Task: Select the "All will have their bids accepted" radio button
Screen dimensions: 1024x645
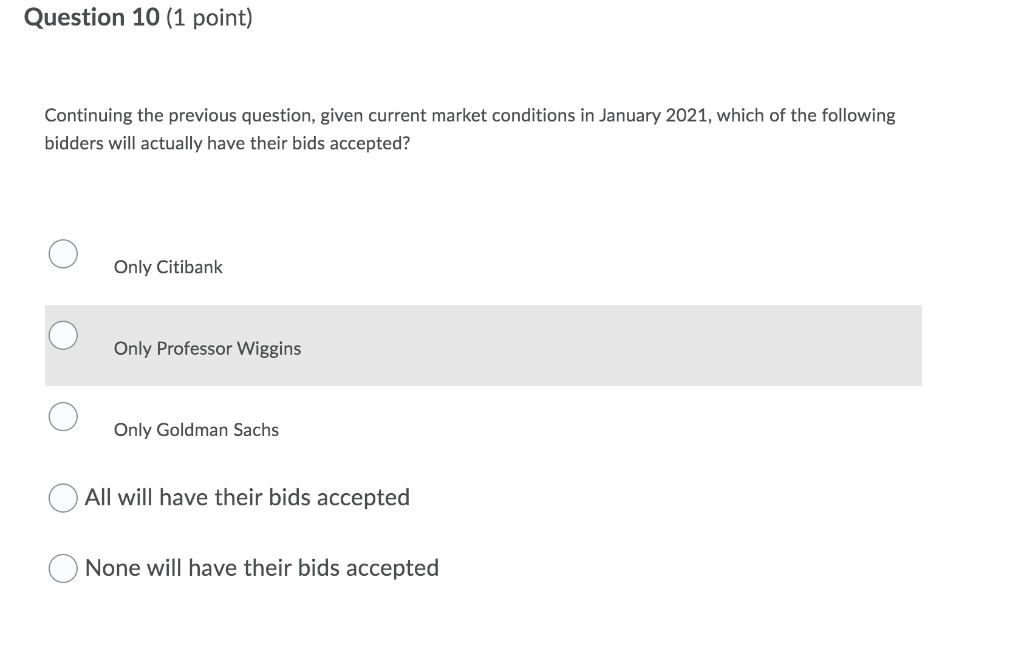Action: [x=62, y=497]
